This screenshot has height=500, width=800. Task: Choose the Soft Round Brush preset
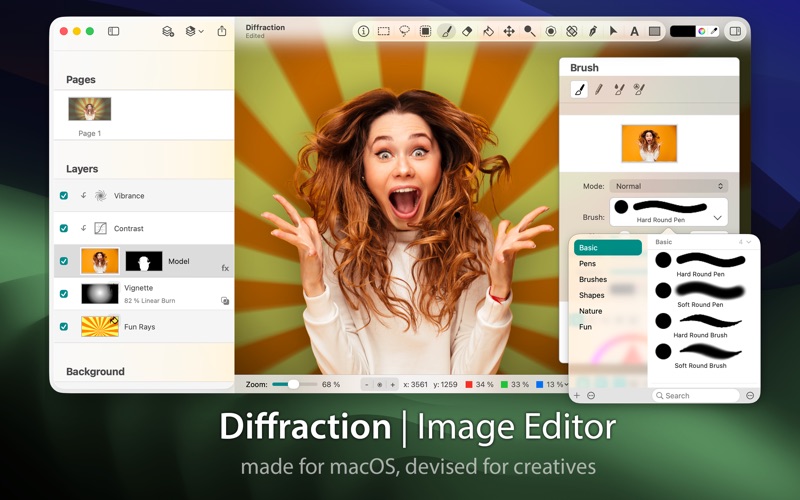point(701,356)
